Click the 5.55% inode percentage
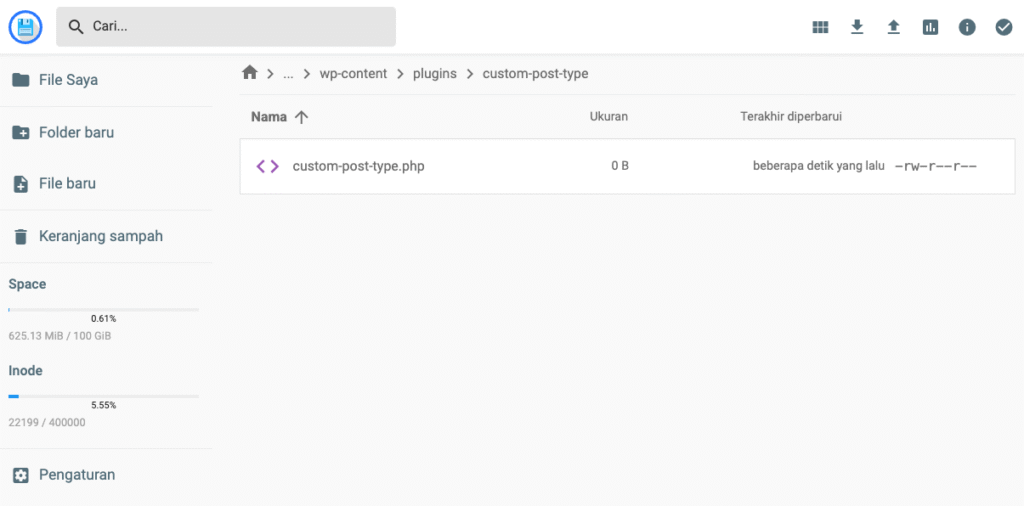This screenshot has width=1024, height=506. click(103, 405)
